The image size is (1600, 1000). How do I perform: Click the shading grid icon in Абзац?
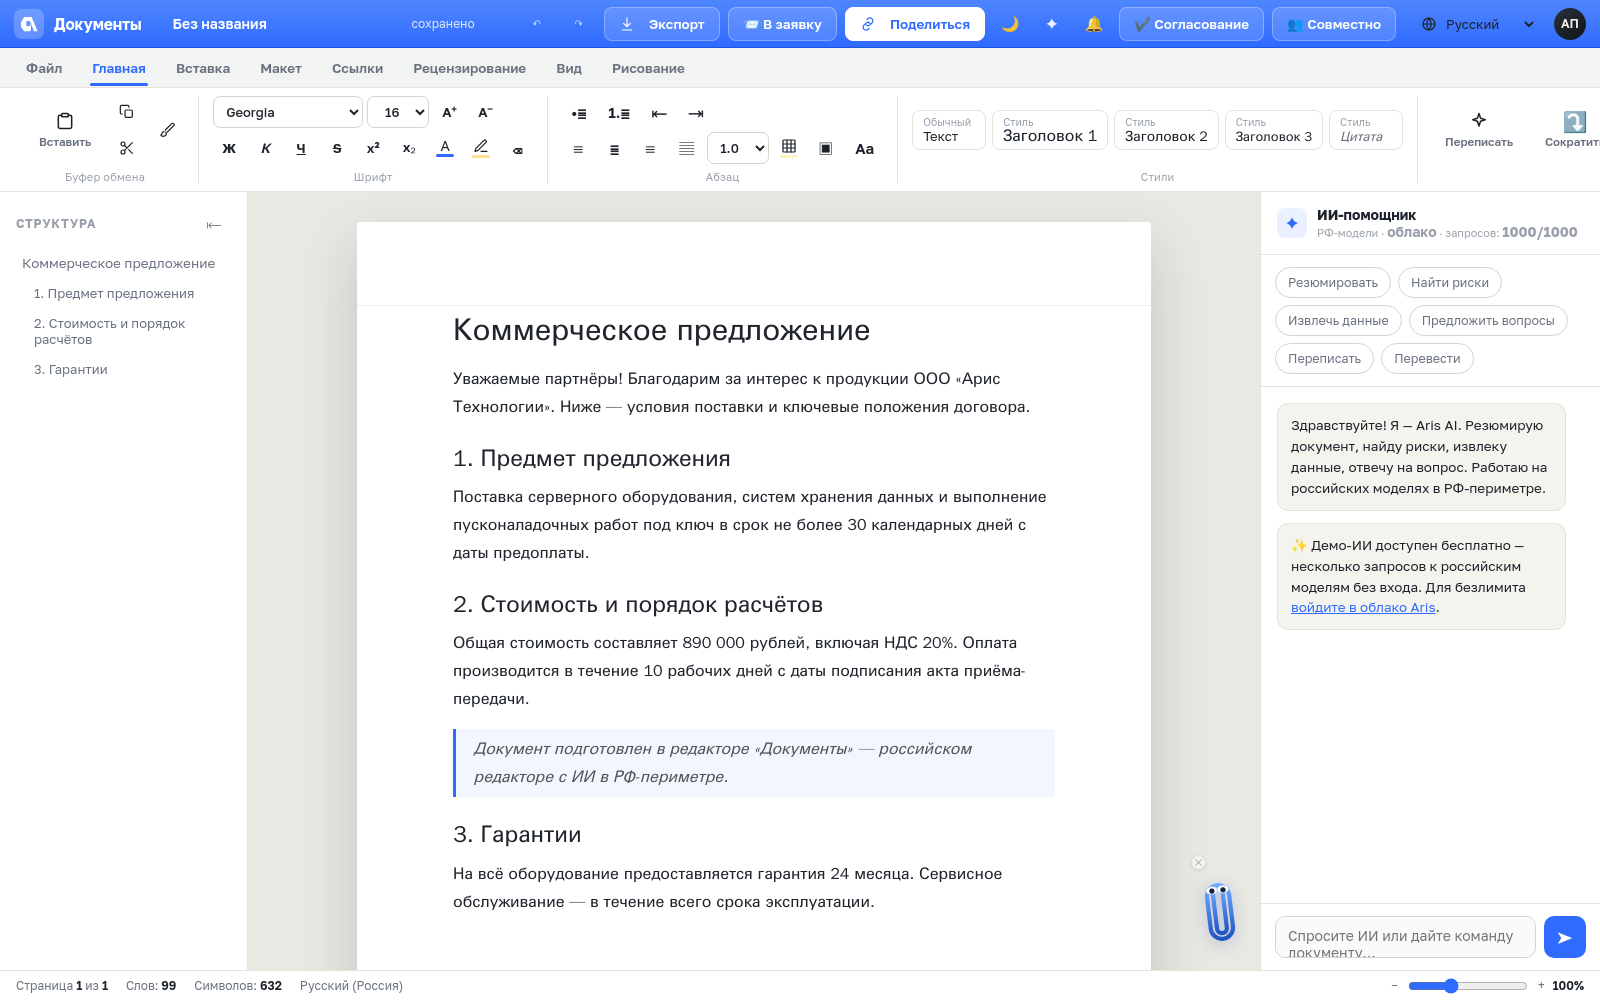tap(789, 148)
